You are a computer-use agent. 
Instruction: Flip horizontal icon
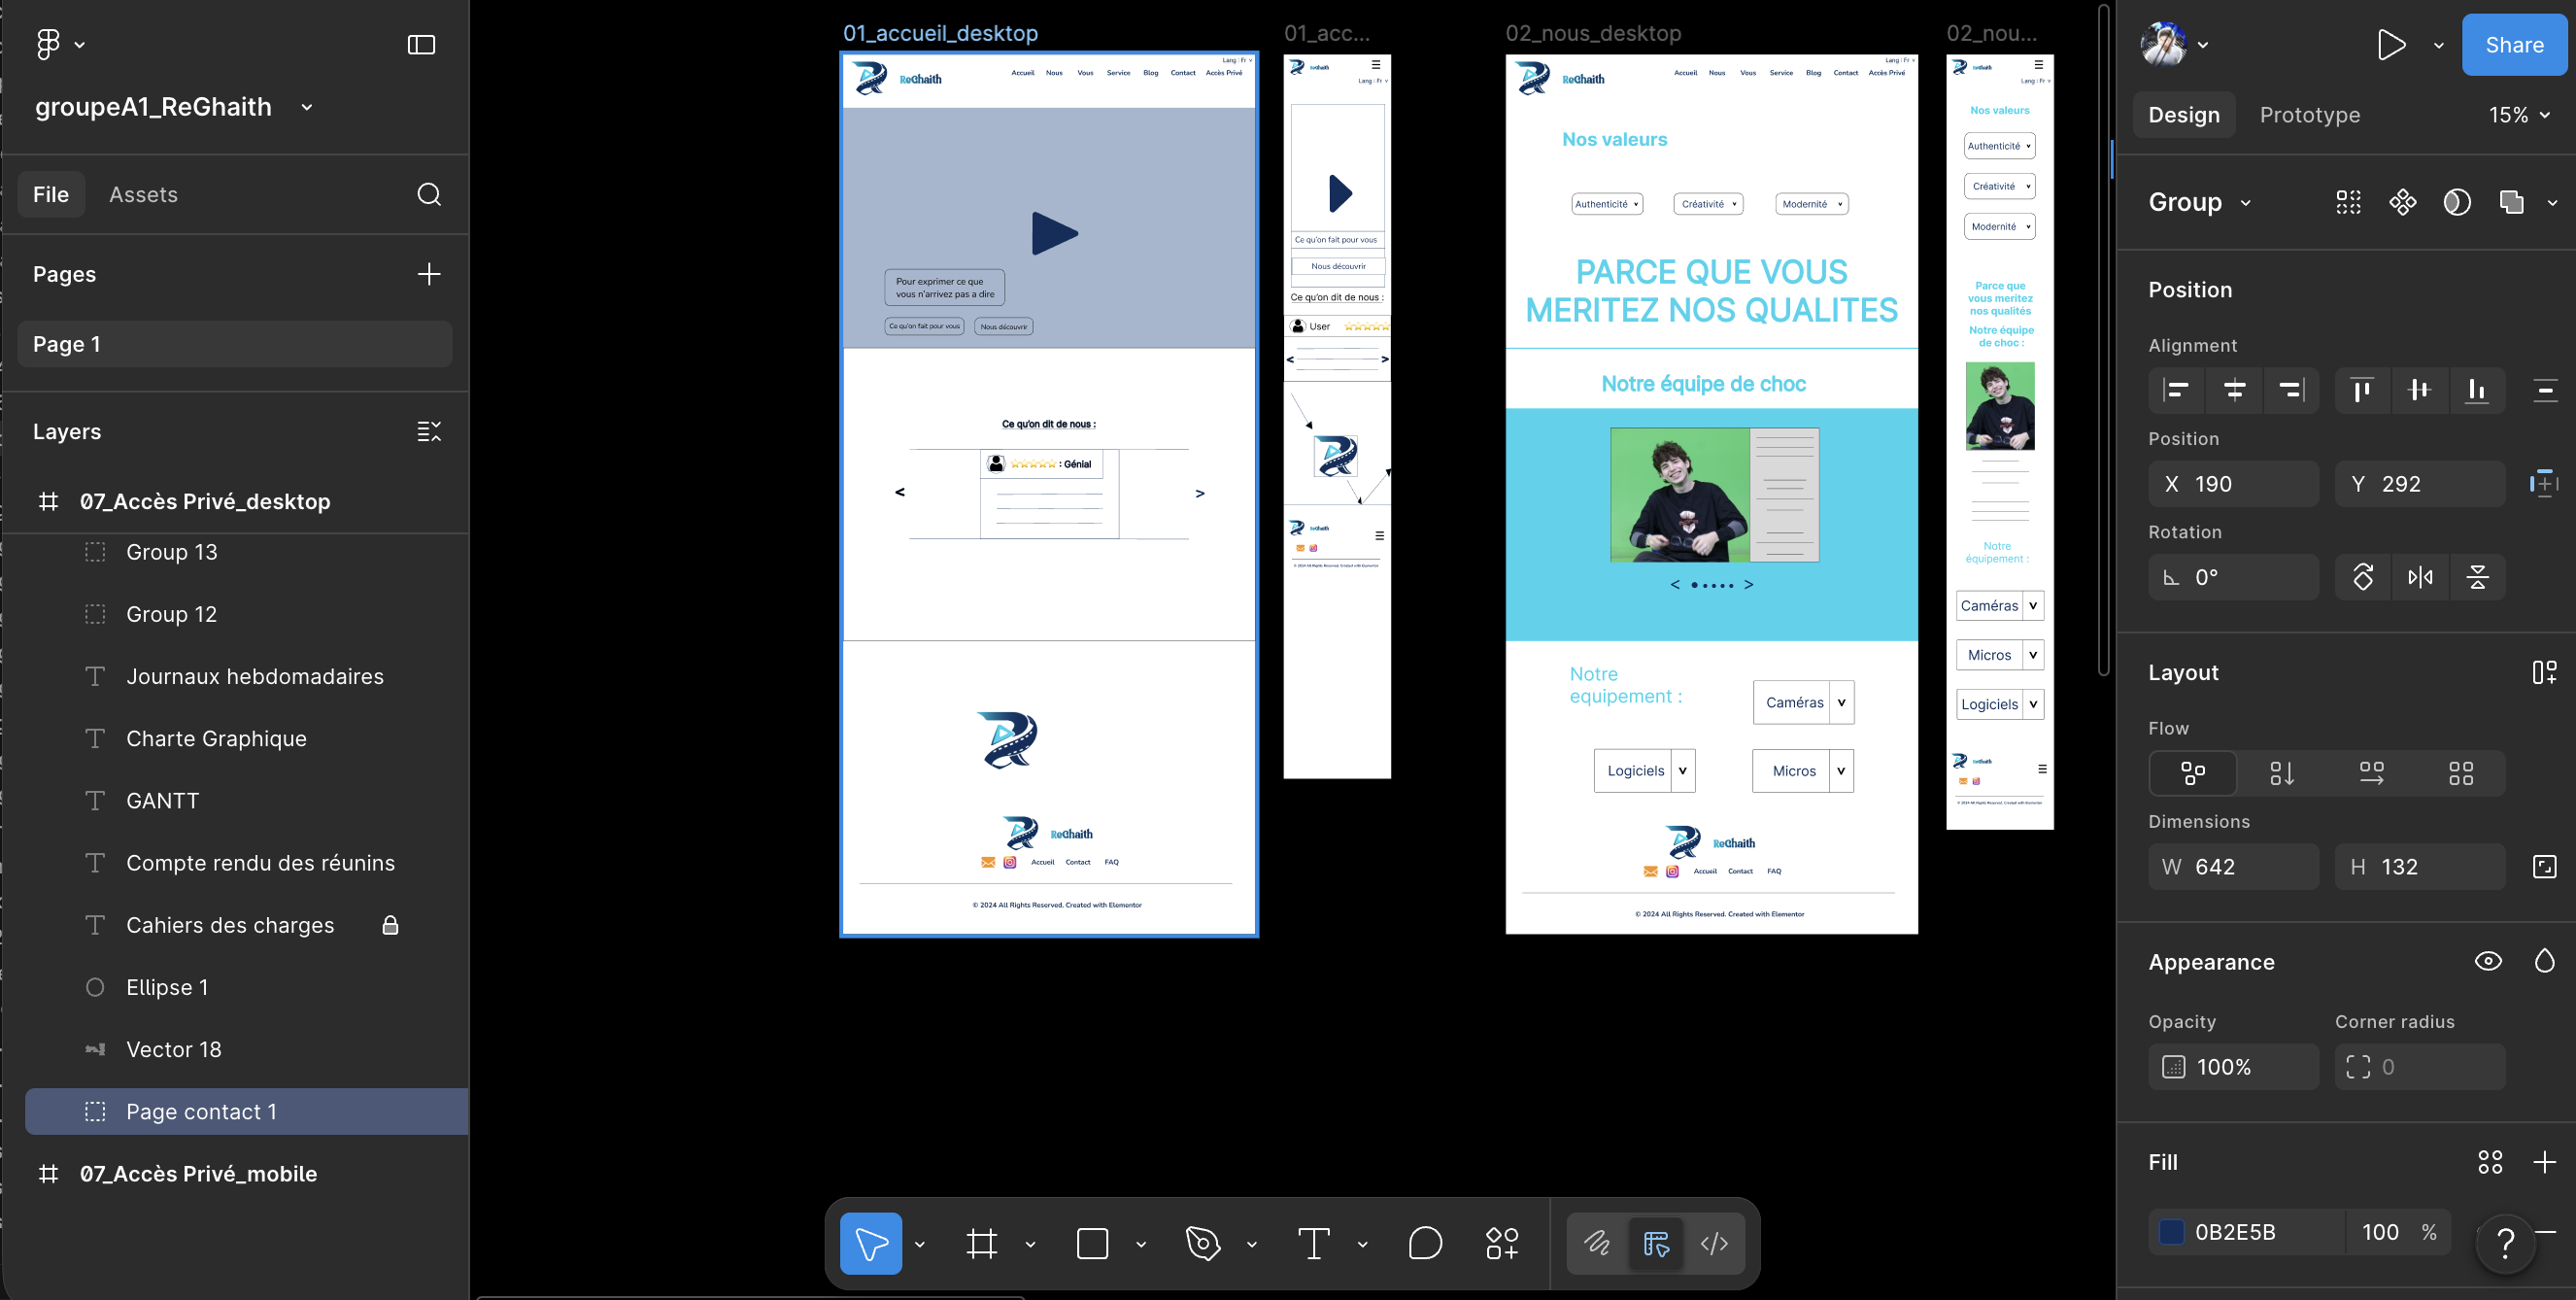[2420, 577]
